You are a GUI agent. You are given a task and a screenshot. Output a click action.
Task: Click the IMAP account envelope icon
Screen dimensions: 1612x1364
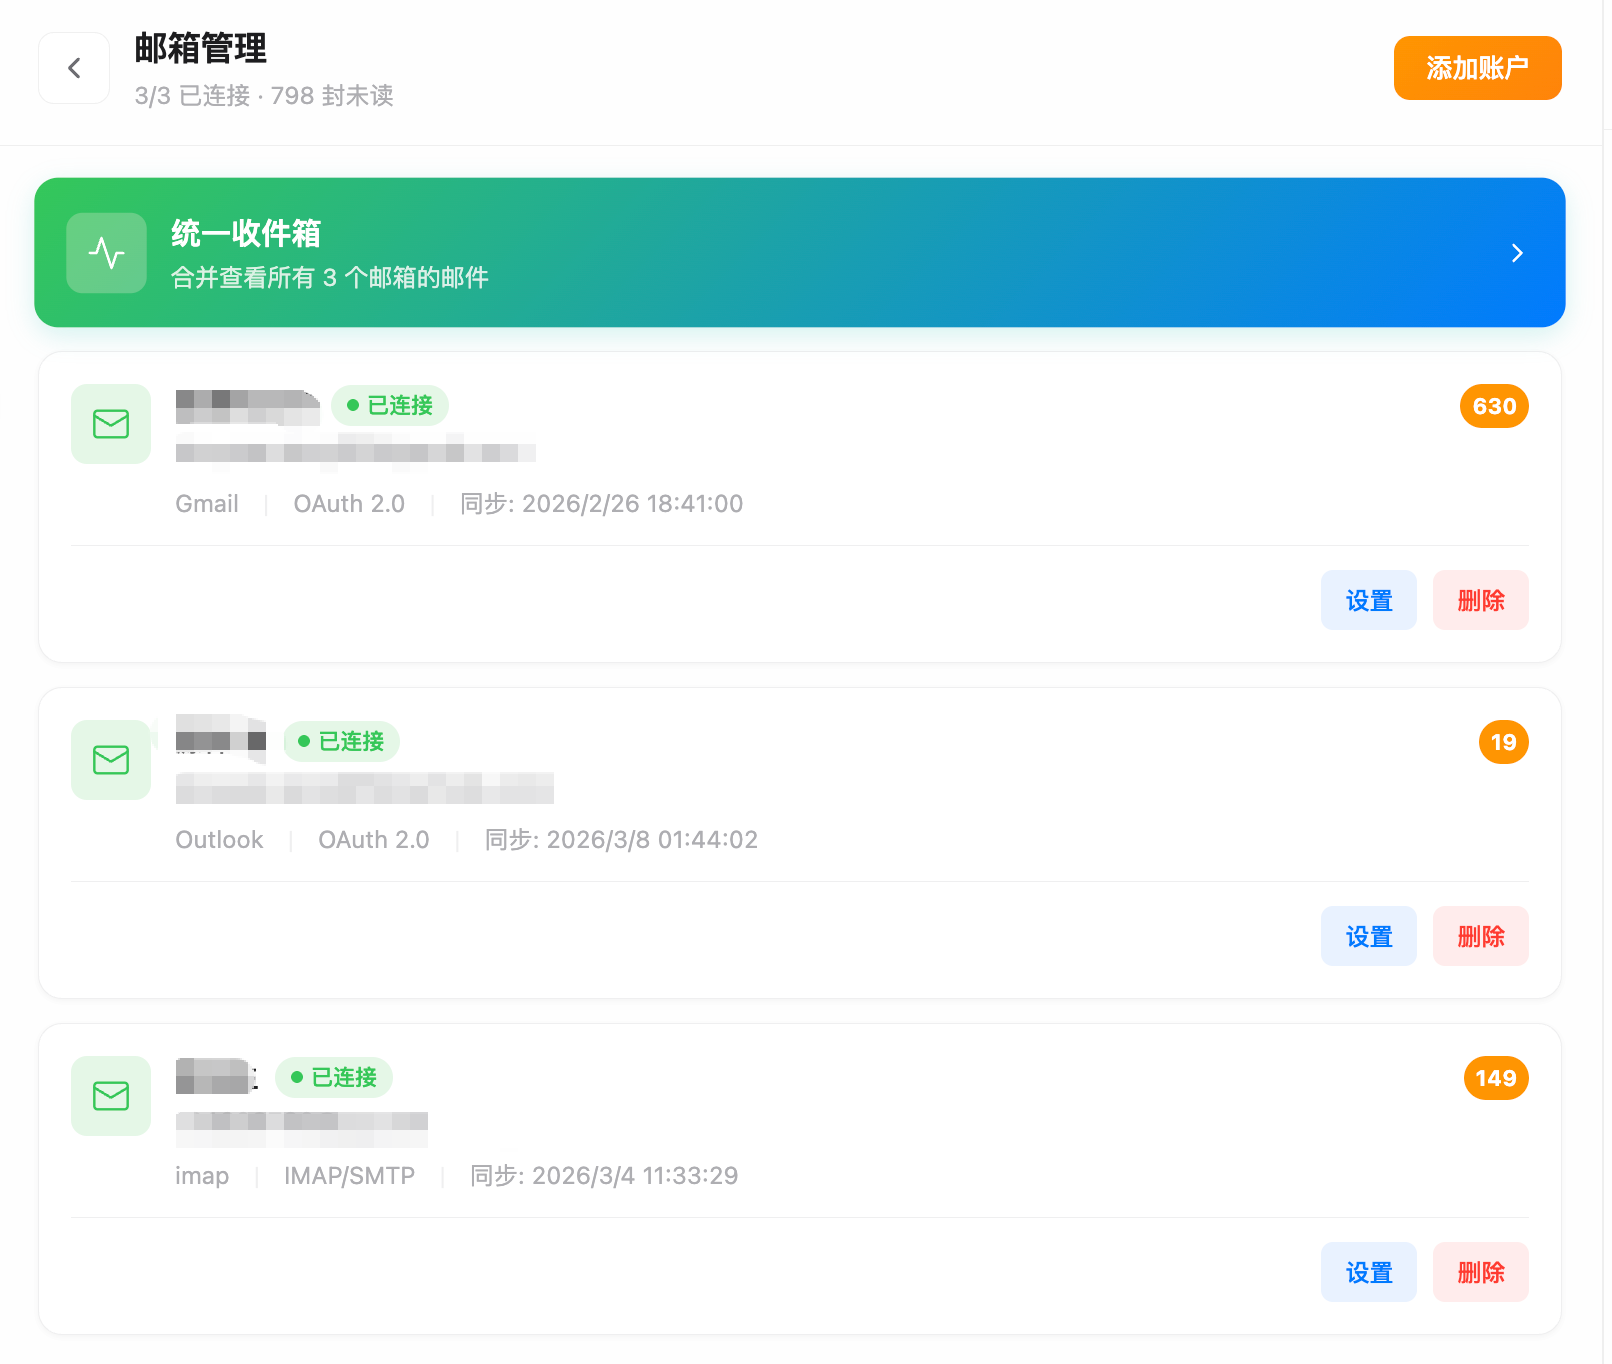pyautogui.click(x=110, y=1096)
